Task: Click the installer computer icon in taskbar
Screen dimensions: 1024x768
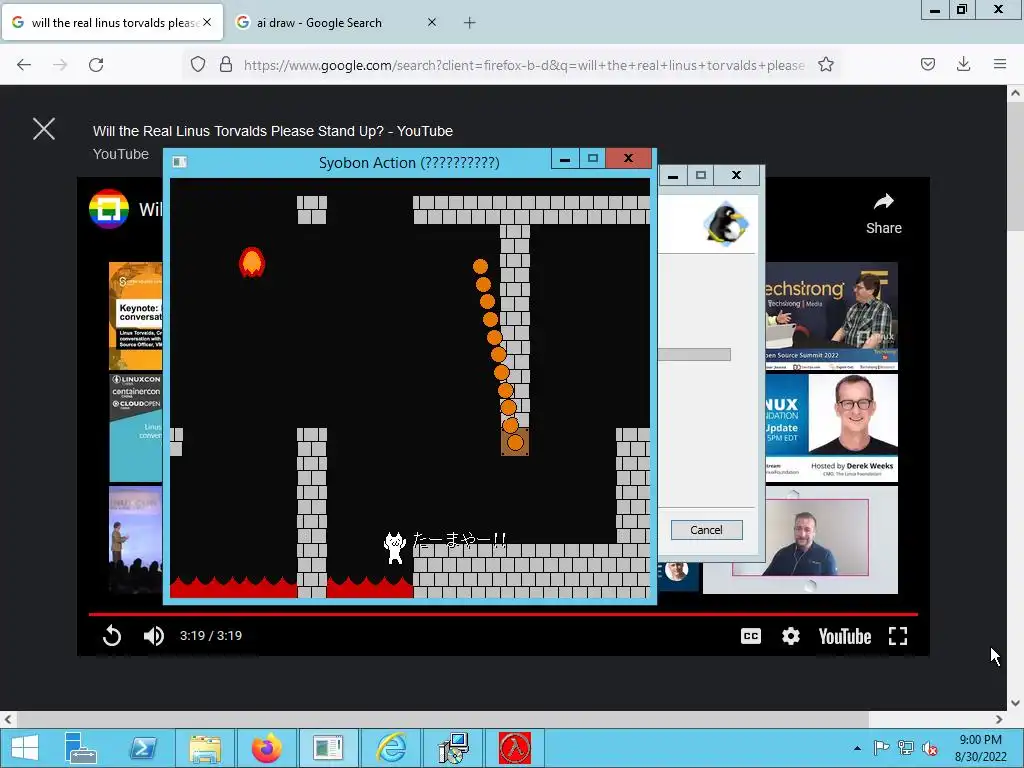Action: click(x=453, y=748)
